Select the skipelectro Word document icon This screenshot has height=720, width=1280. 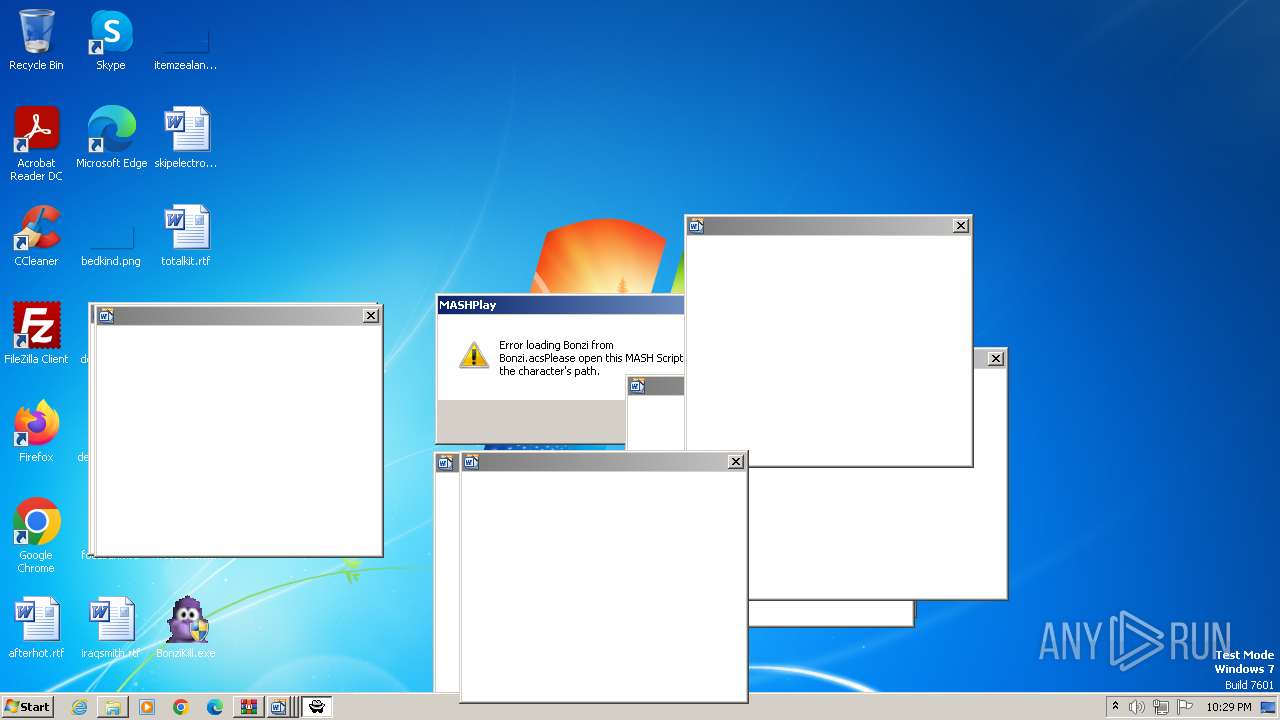click(x=186, y=138)
